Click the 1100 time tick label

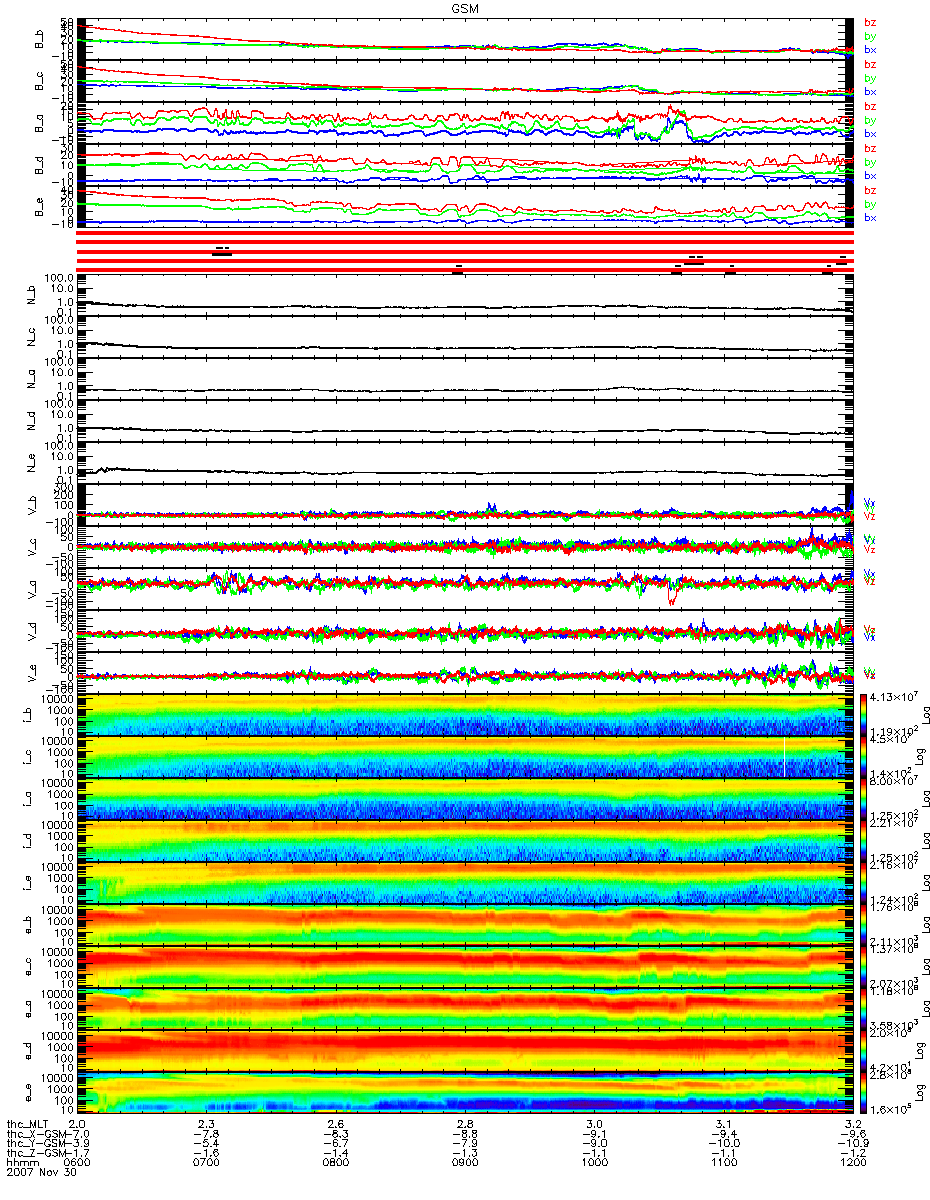tap(723, 1163)
